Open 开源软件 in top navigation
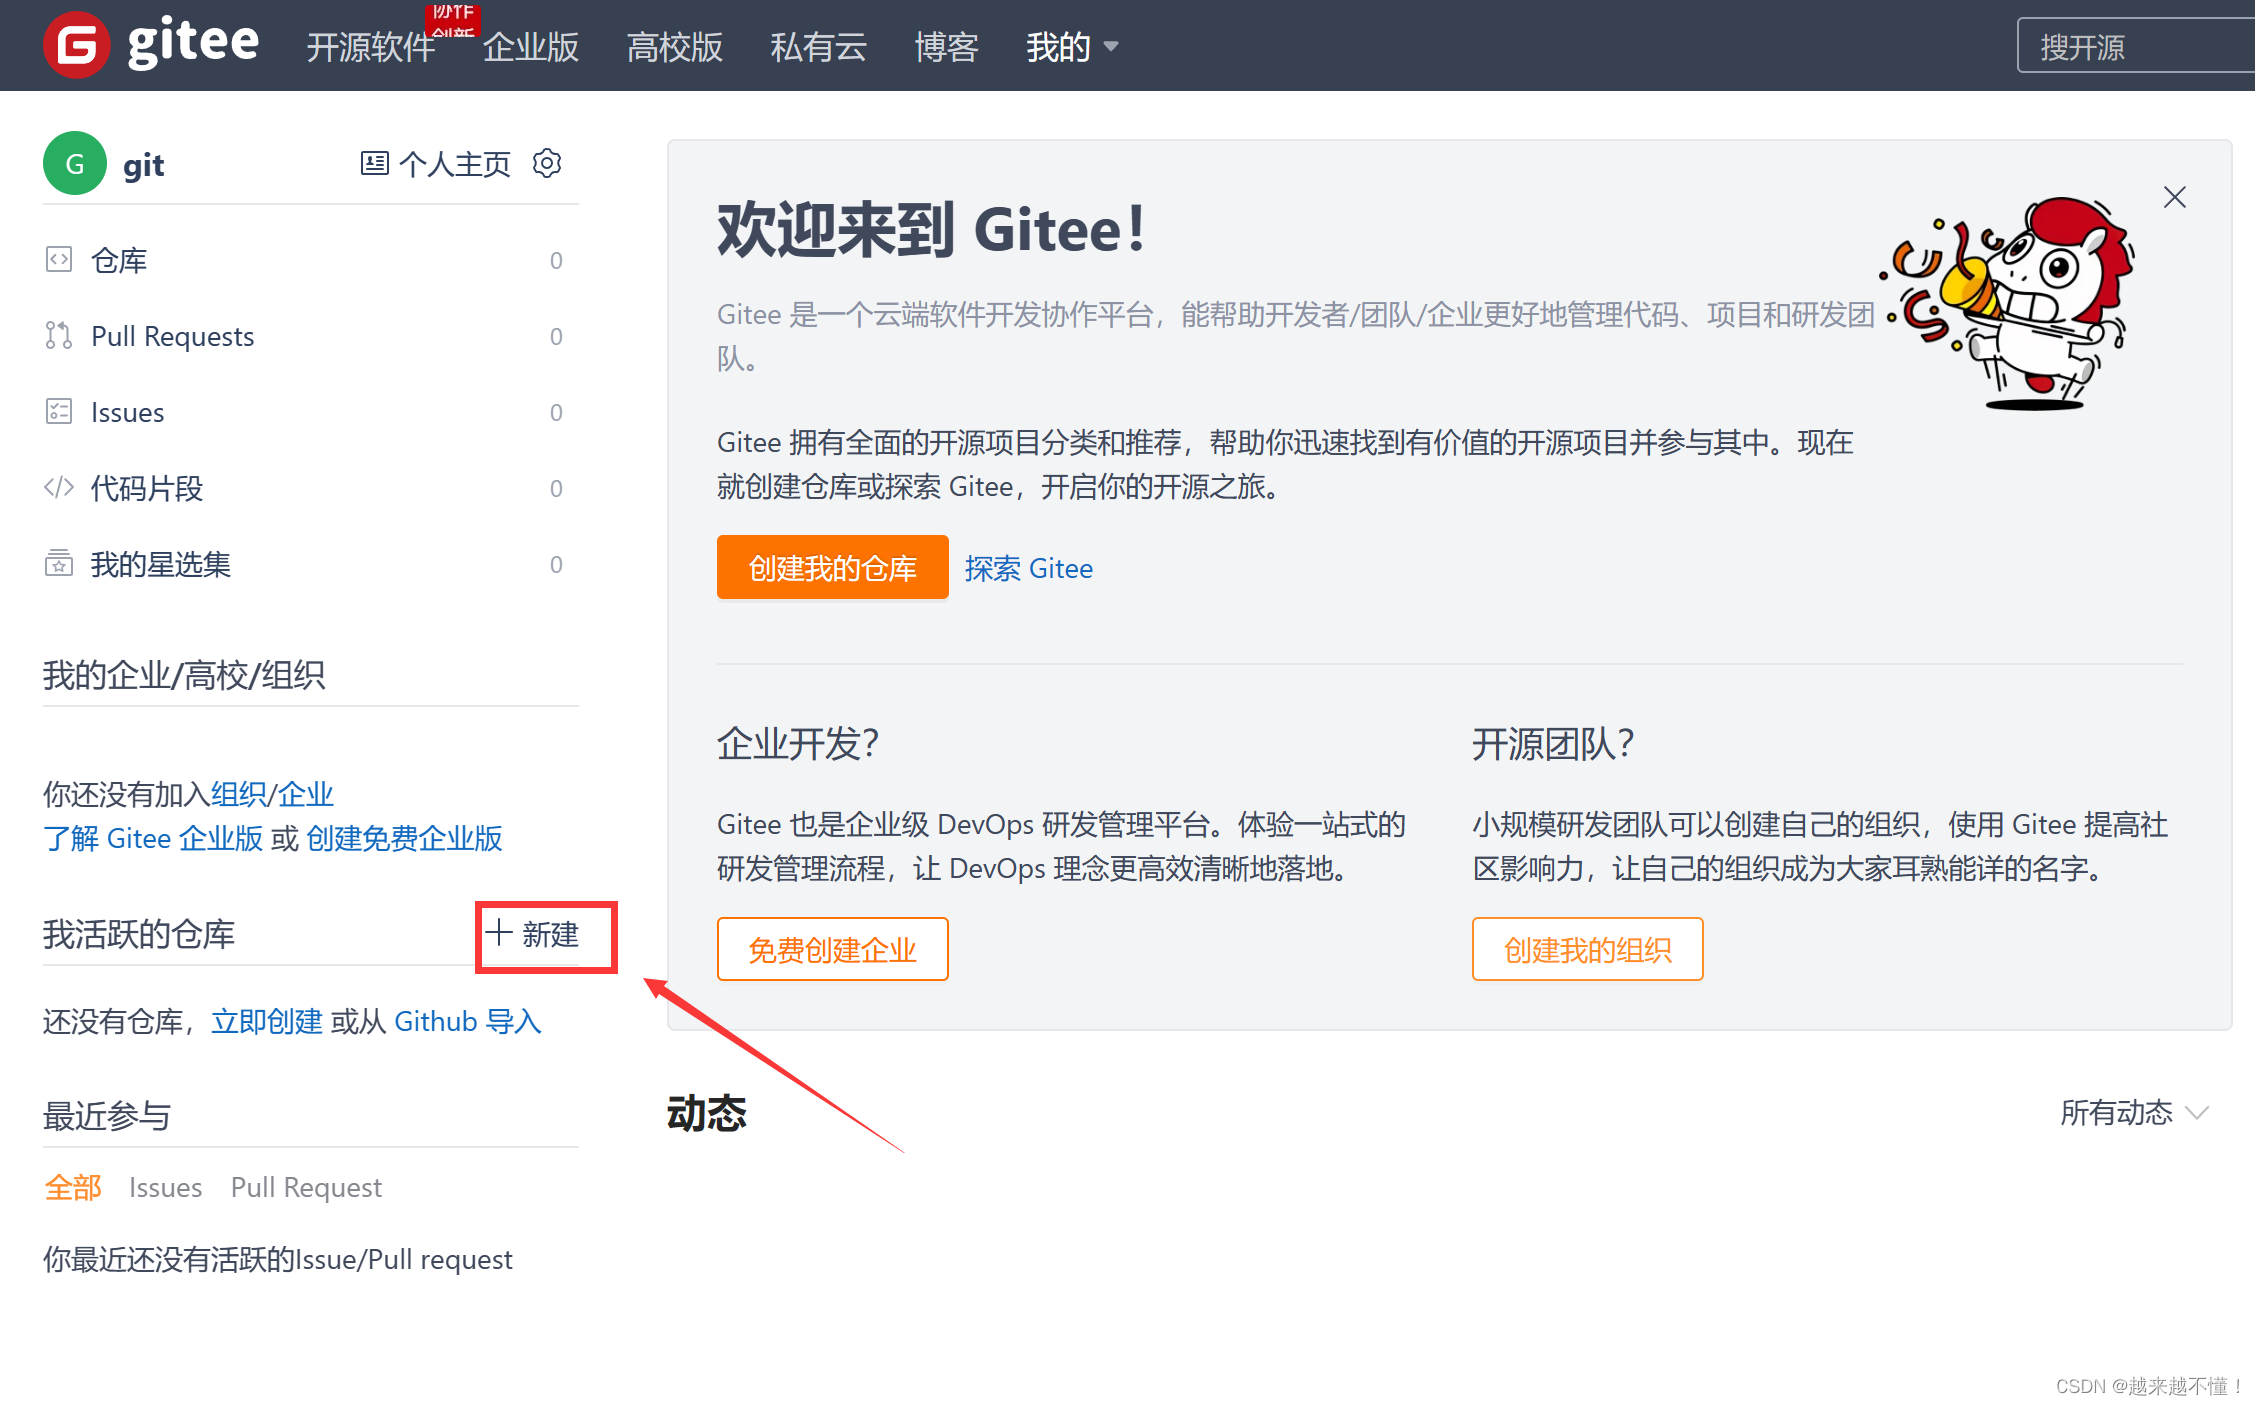This screenshot has width=2255, height=1405. (x=371, y=47)
